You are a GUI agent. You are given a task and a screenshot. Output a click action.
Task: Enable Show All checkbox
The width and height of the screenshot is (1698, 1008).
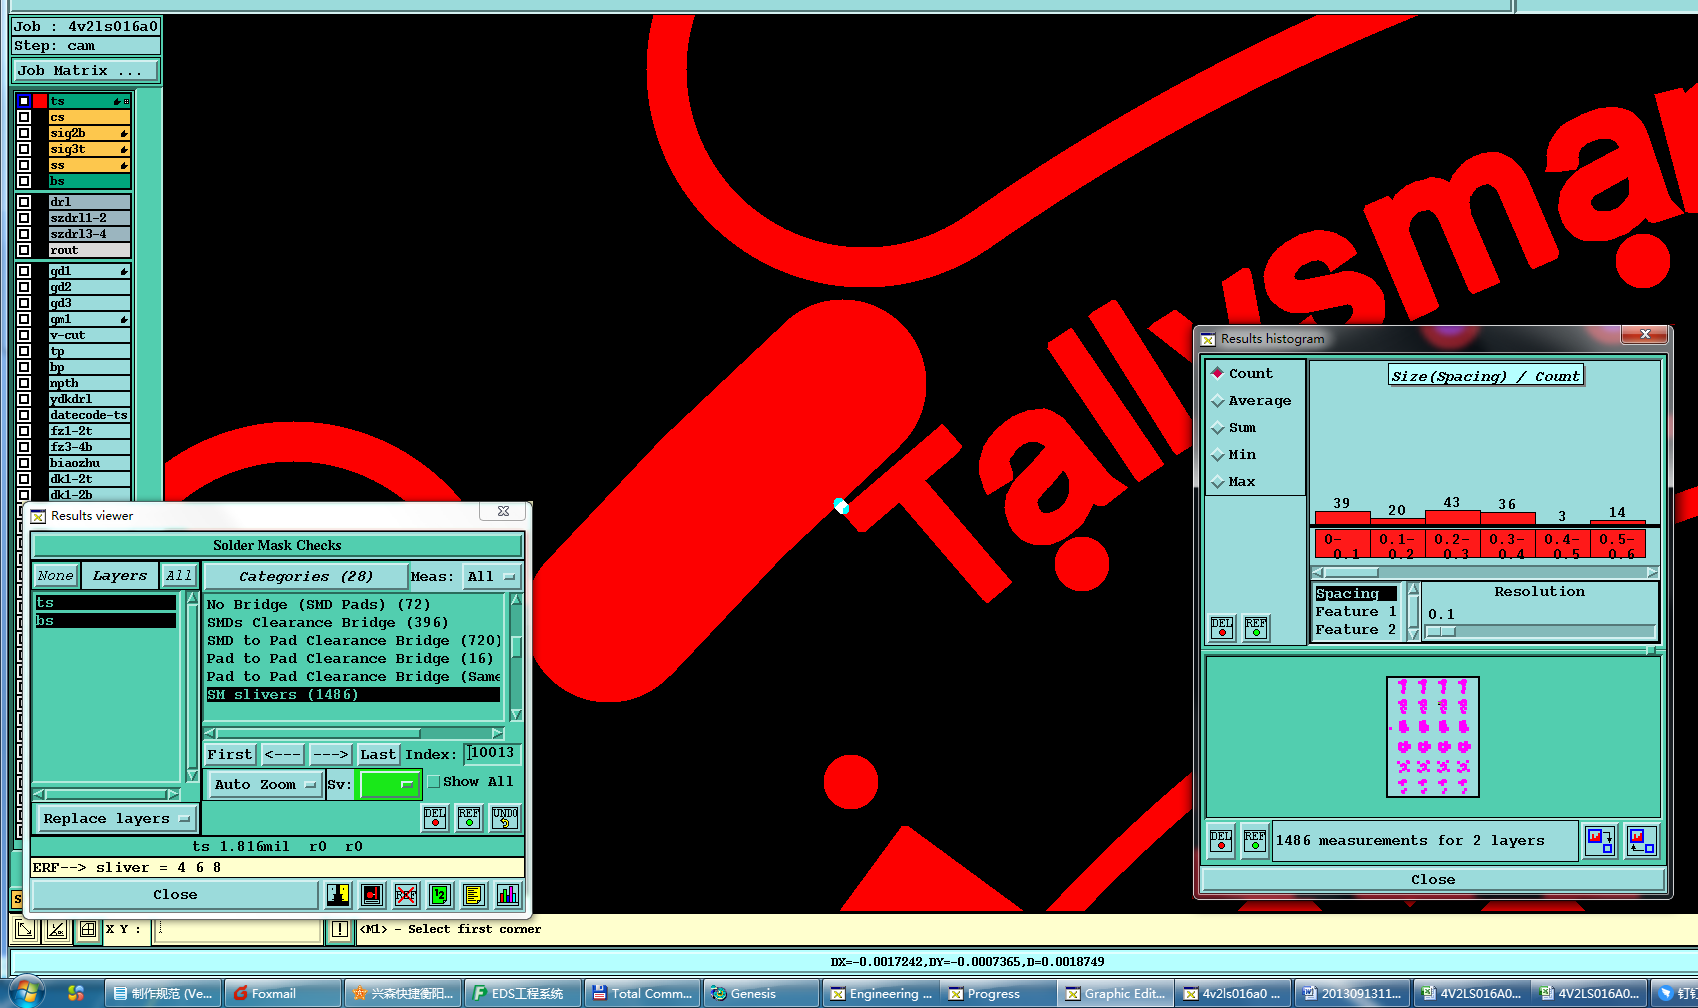(x=434, y=782)
